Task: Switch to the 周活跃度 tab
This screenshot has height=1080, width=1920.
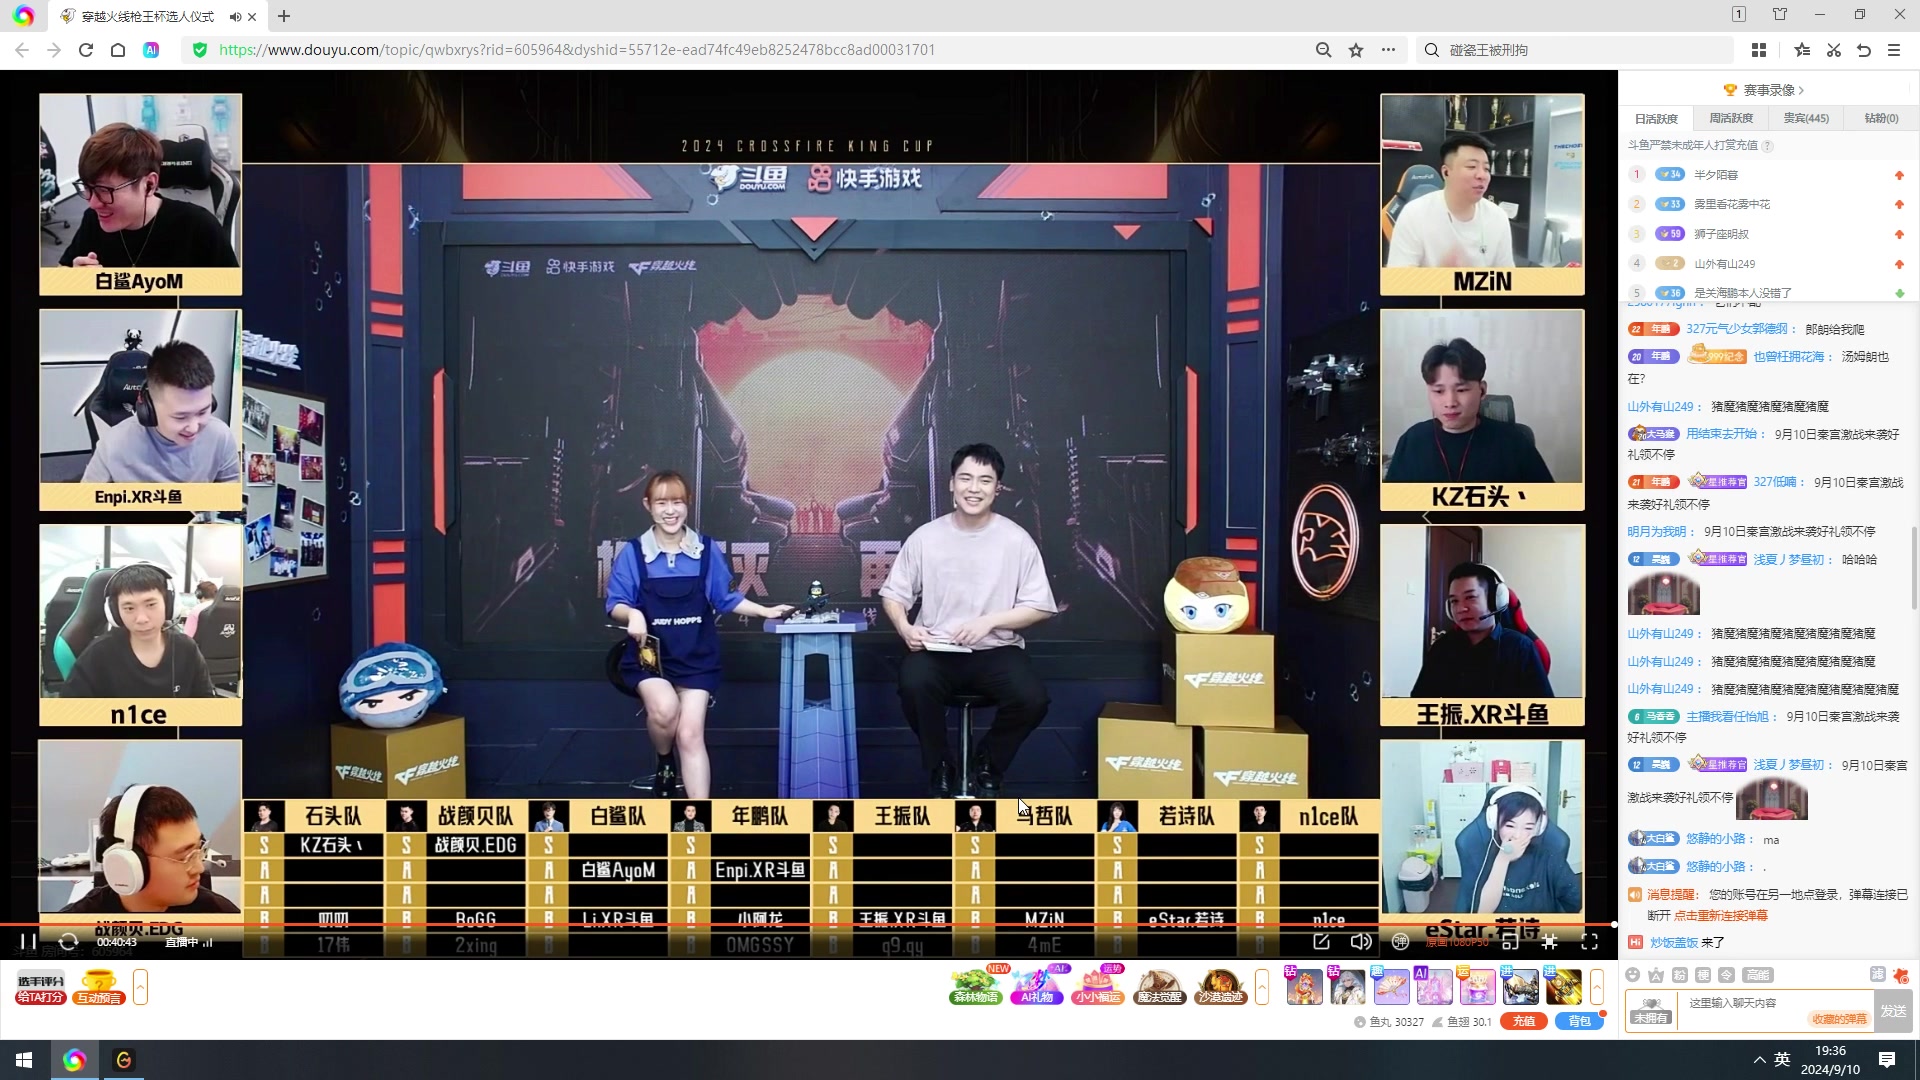Action: click(1731, 118)
